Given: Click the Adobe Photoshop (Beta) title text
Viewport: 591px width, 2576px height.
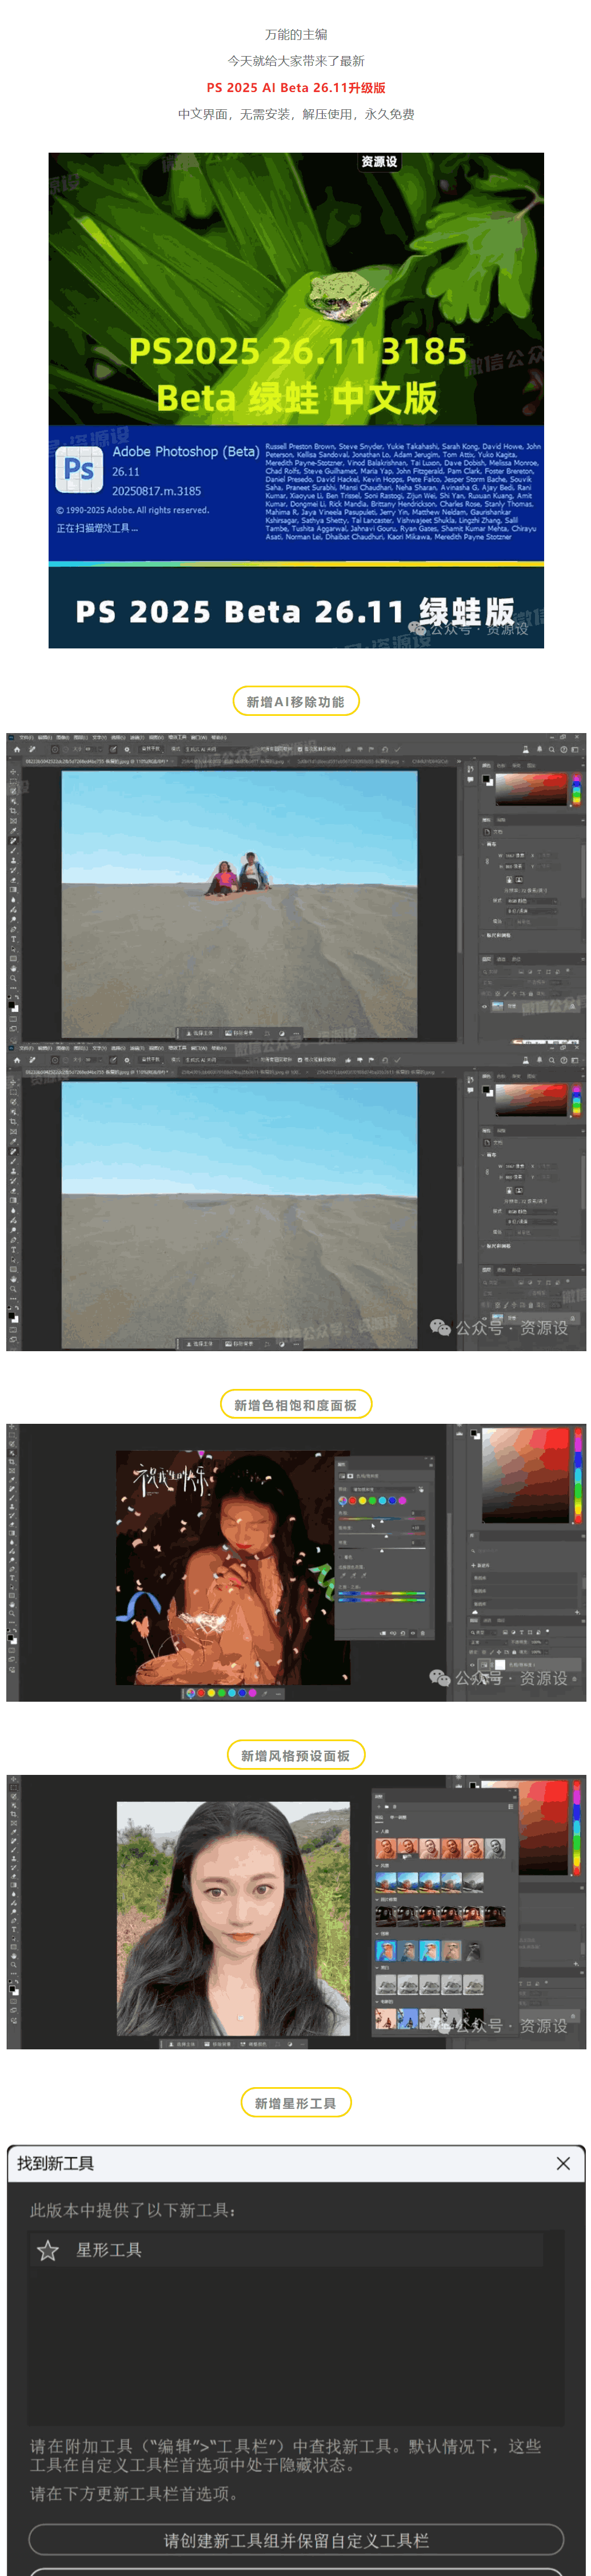Looking at the screenshot, I should point(186,452).
